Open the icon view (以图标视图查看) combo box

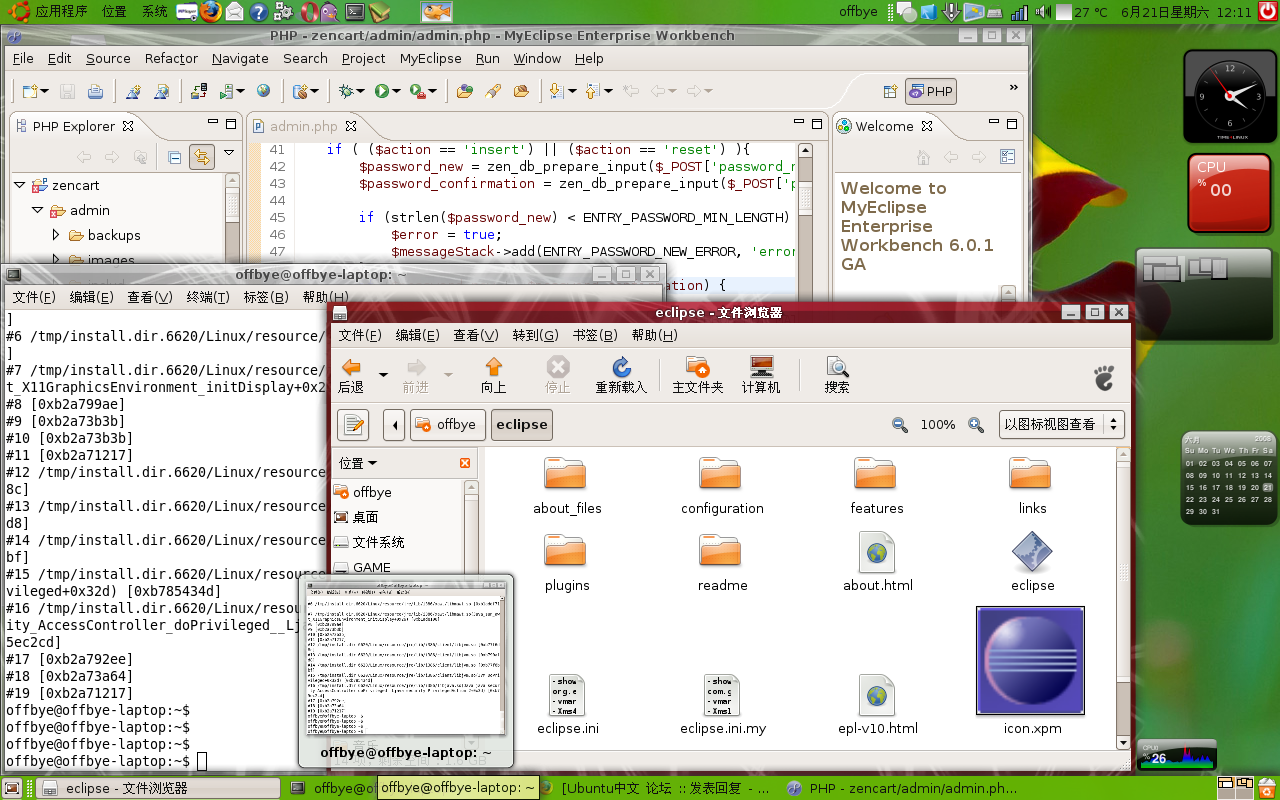click(1062, 425)
